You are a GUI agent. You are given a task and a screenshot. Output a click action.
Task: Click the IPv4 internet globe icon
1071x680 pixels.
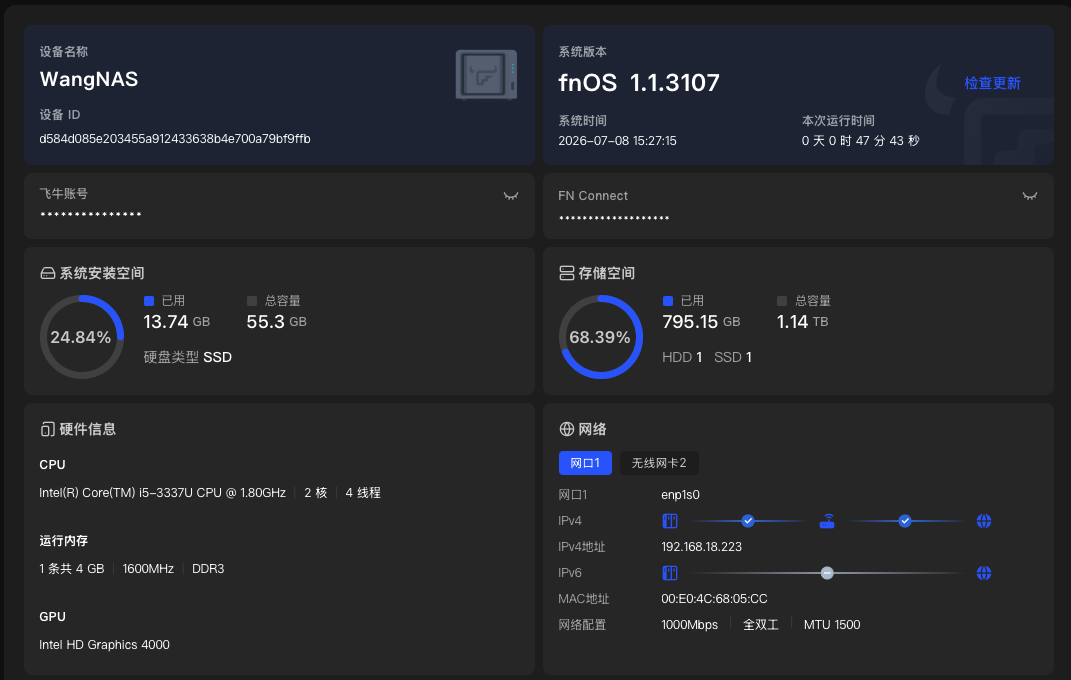(x=984, y=521)
